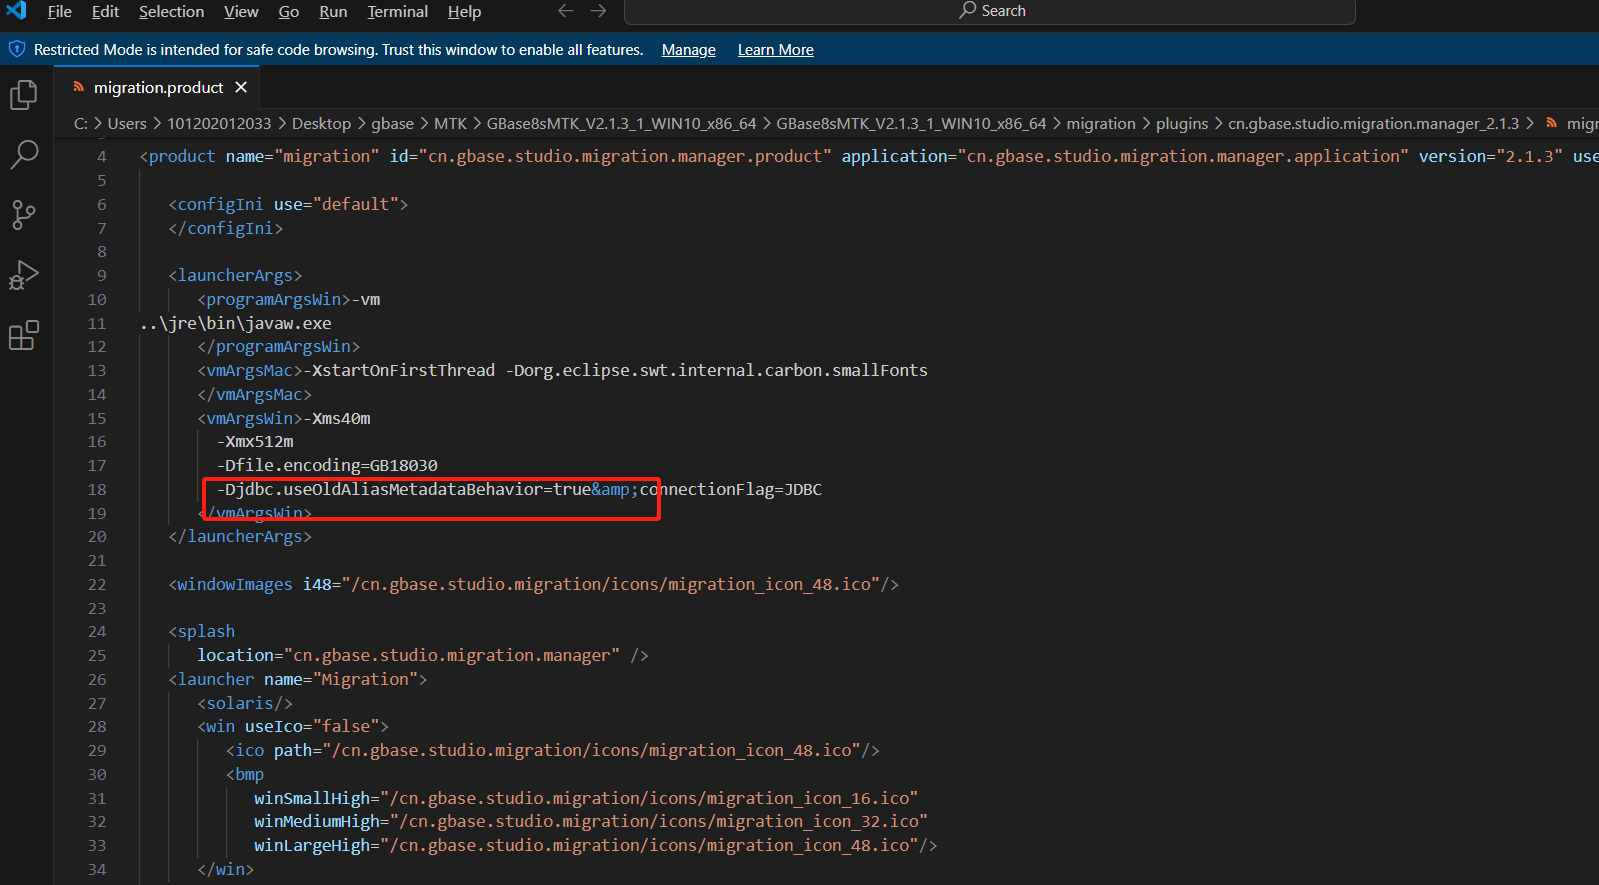1599x885 pixels.
Task: Open the Search view in activity bar
Action: (x=24, y=154)
